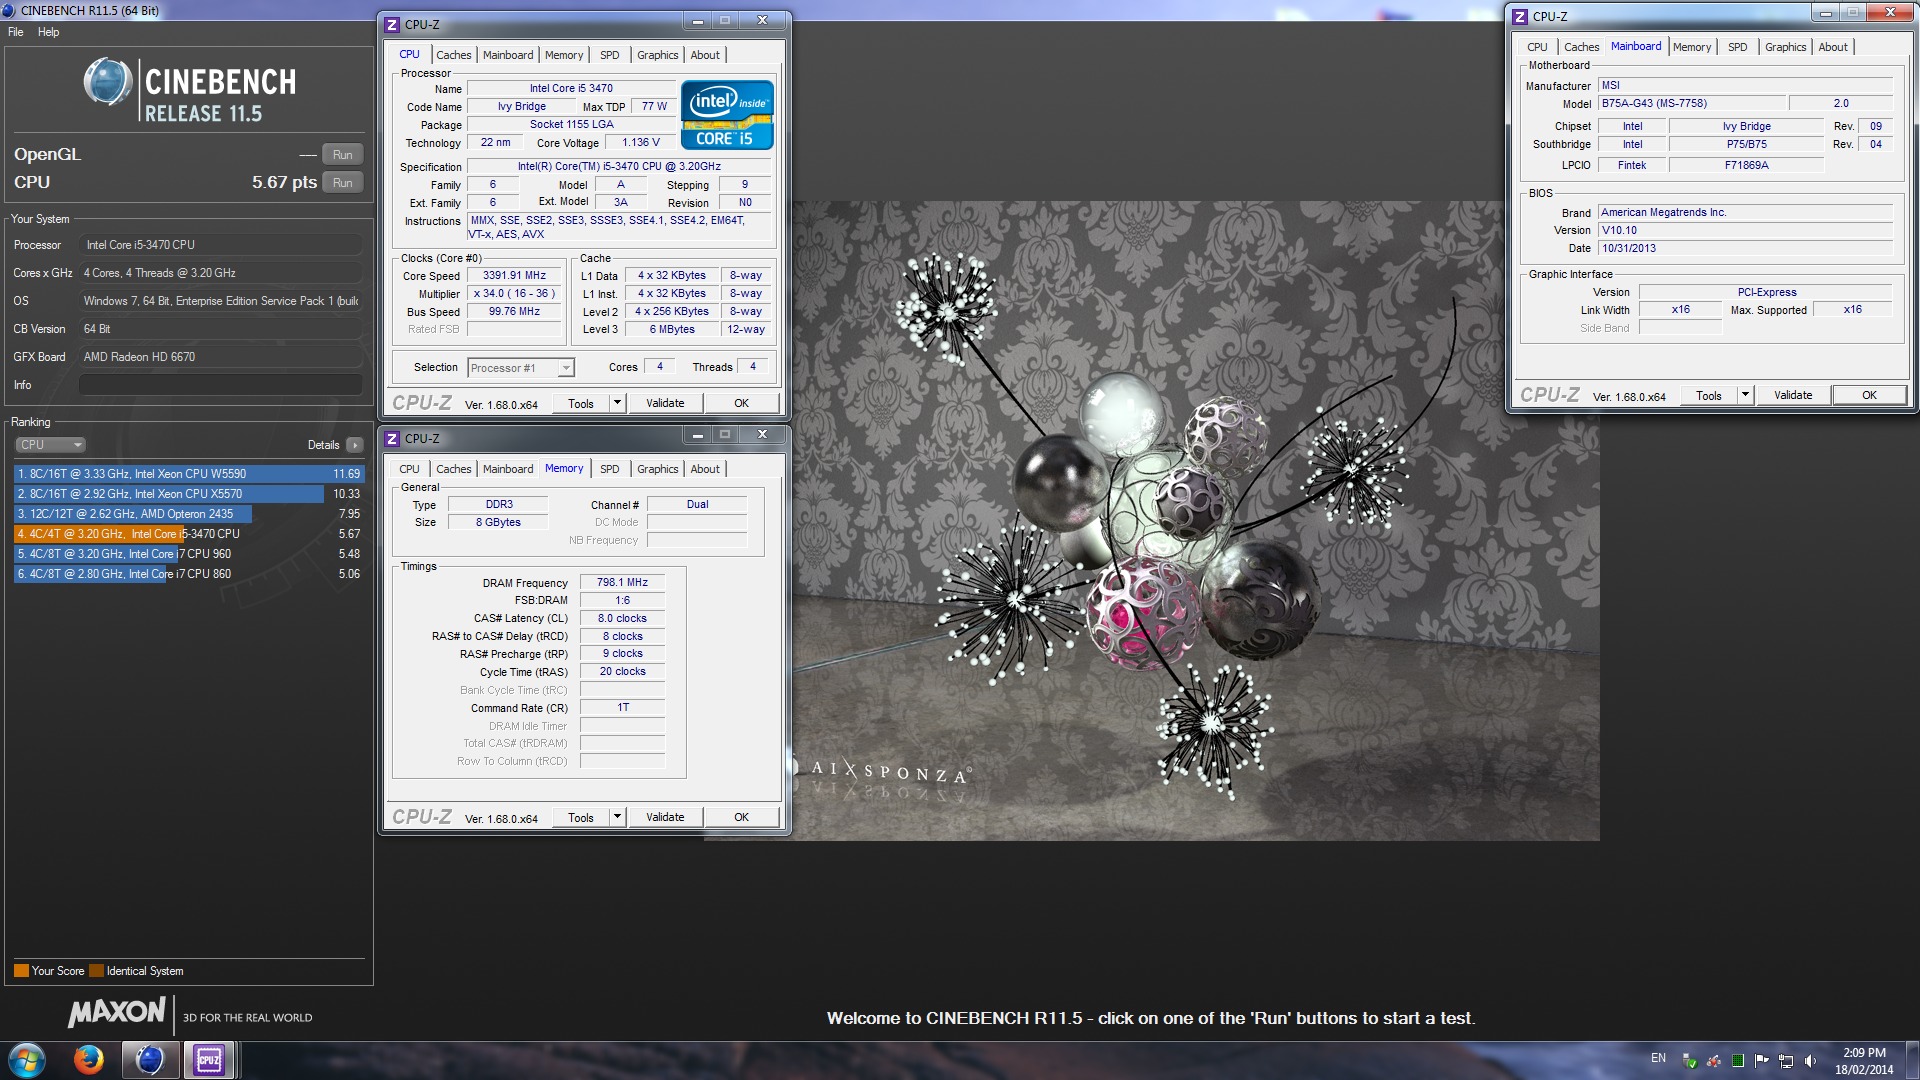Image resolution: width=1920 pixels, height=1080 pixels.
Task: Click the Tools button in the Memory window
Action: (581, 817)
